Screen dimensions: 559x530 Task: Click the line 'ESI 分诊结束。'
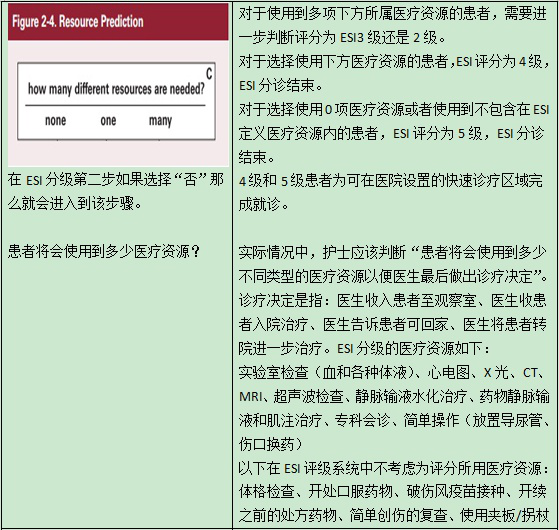point(281,86)
